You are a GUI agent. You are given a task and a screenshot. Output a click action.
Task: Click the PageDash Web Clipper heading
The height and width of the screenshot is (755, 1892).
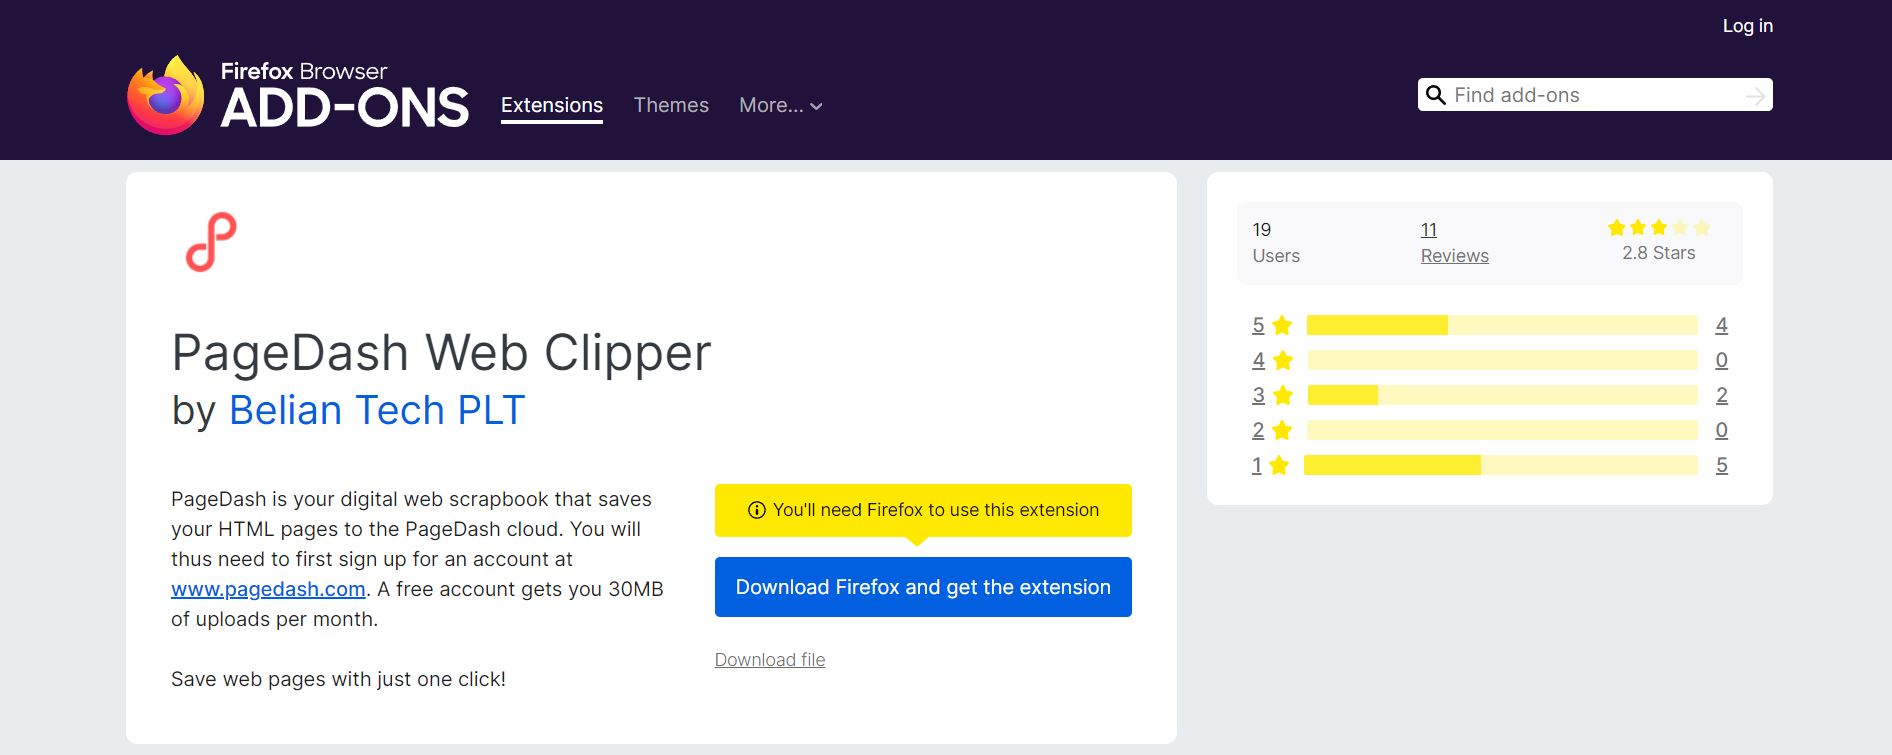(441, 353)
